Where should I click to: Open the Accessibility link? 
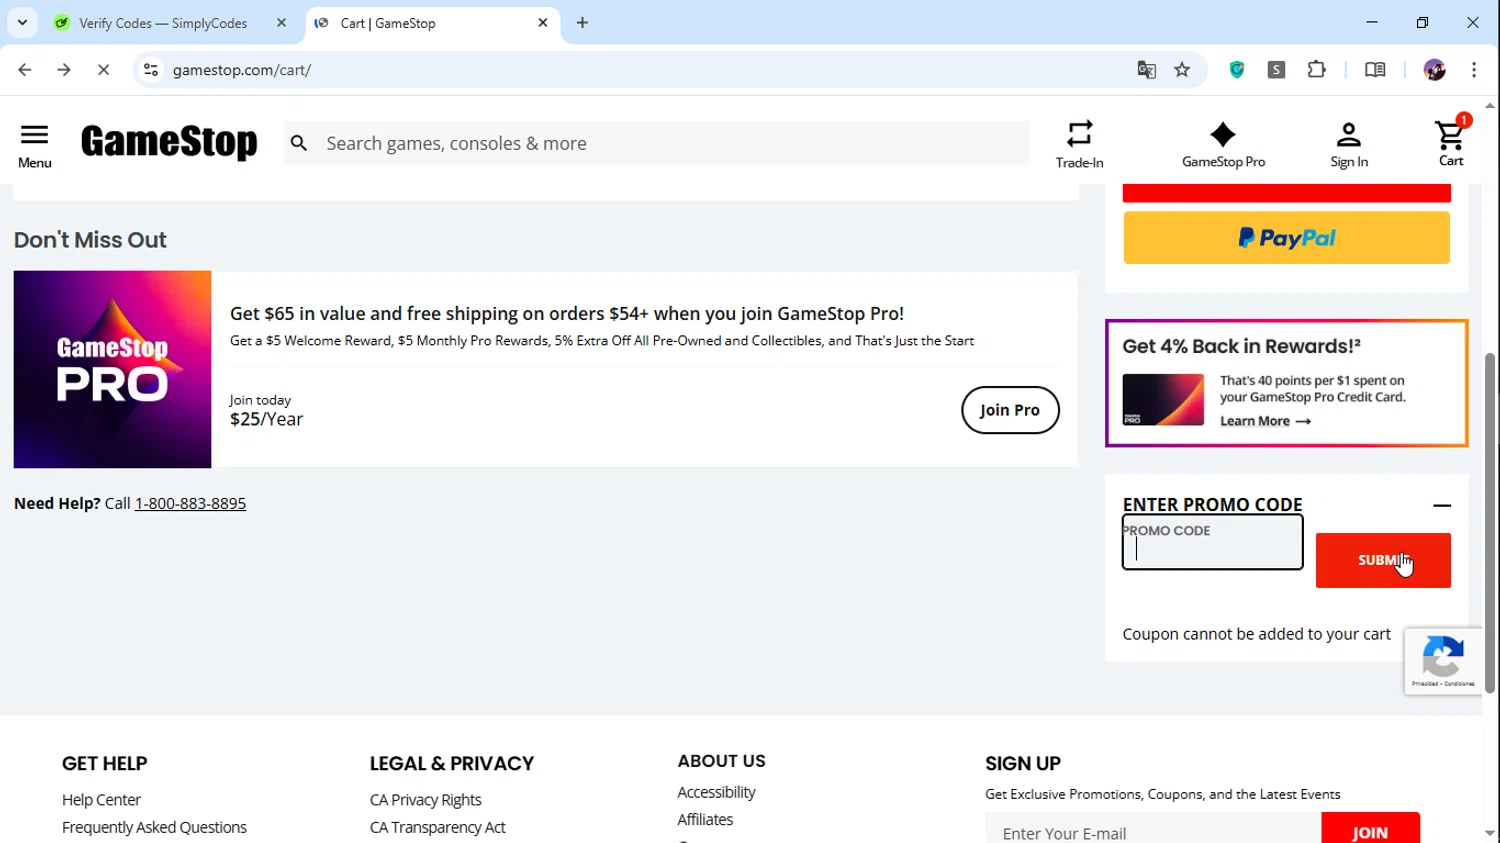tap(716, 792)
